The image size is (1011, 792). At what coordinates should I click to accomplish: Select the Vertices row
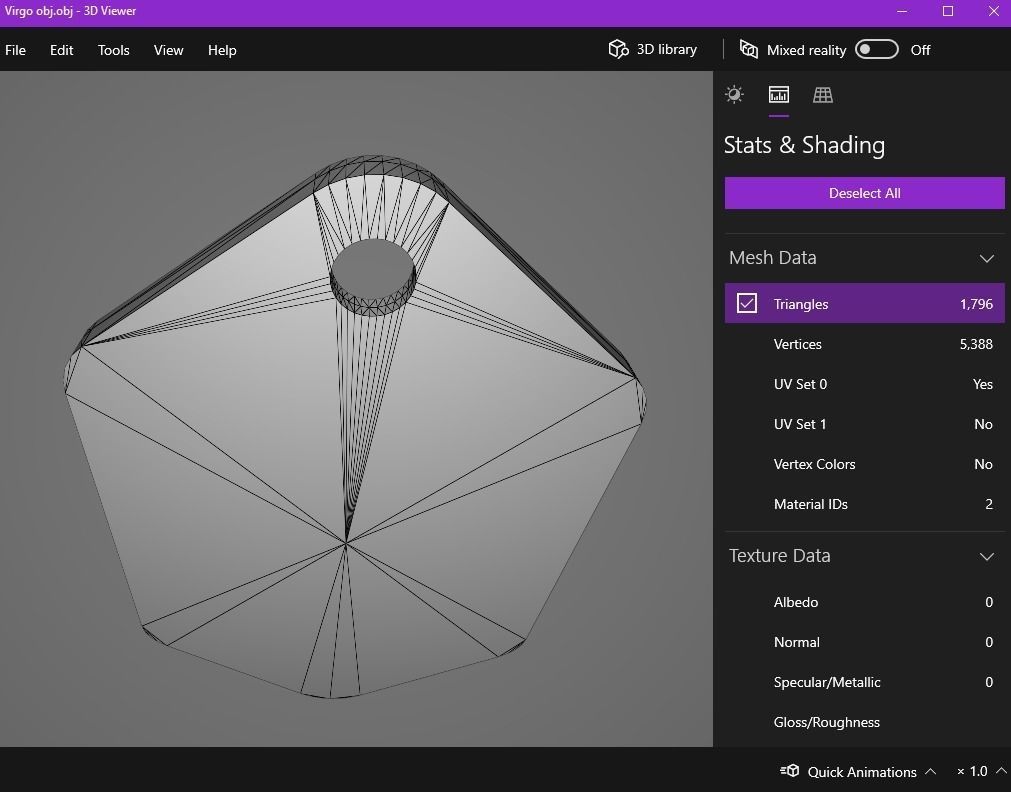[x=864, y=344]
